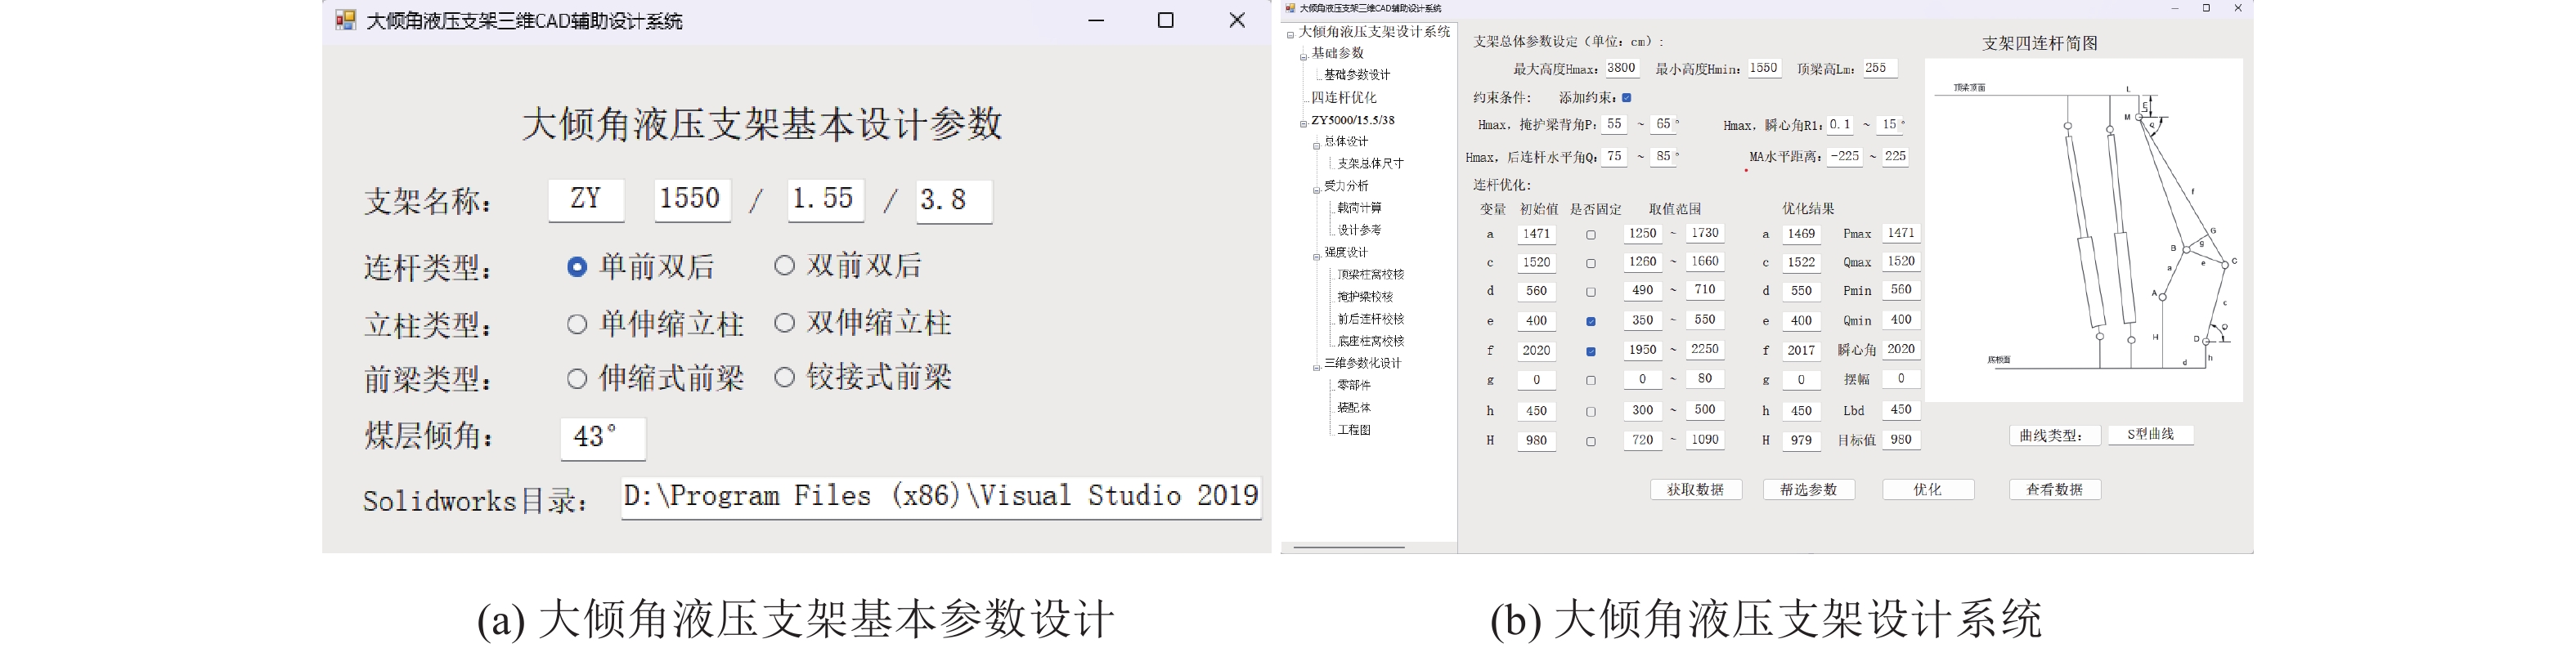Minimize the basic parameter design window
This screenshot has width=2576, height=648.
(x=1096, y=20)
